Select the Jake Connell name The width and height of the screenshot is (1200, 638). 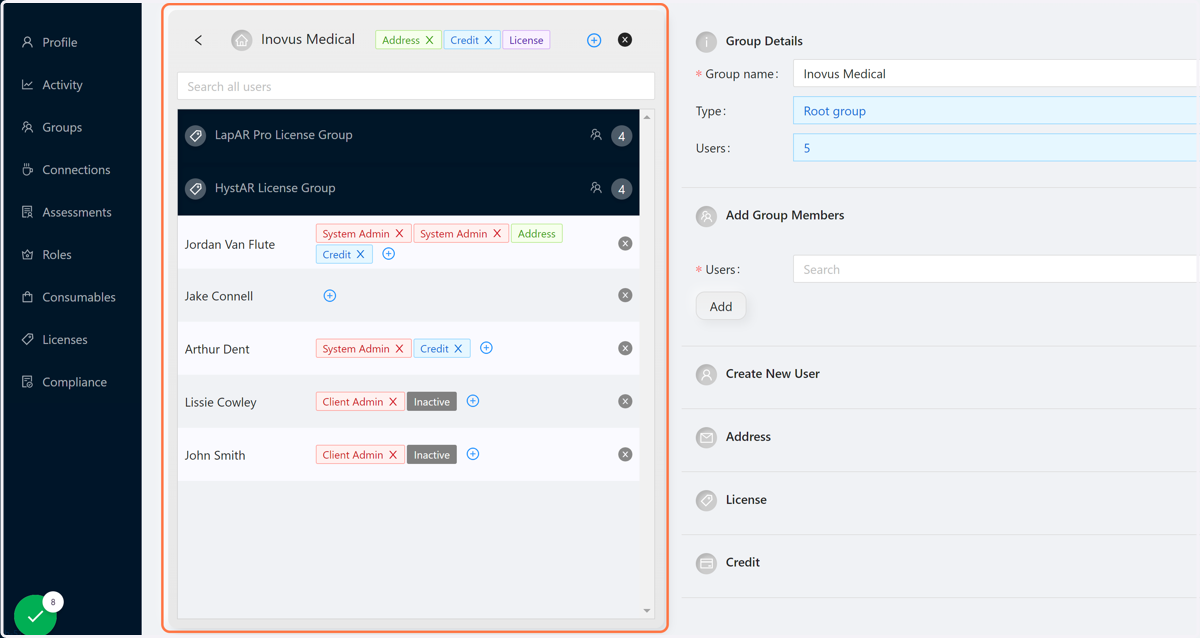tap(219, 296)
